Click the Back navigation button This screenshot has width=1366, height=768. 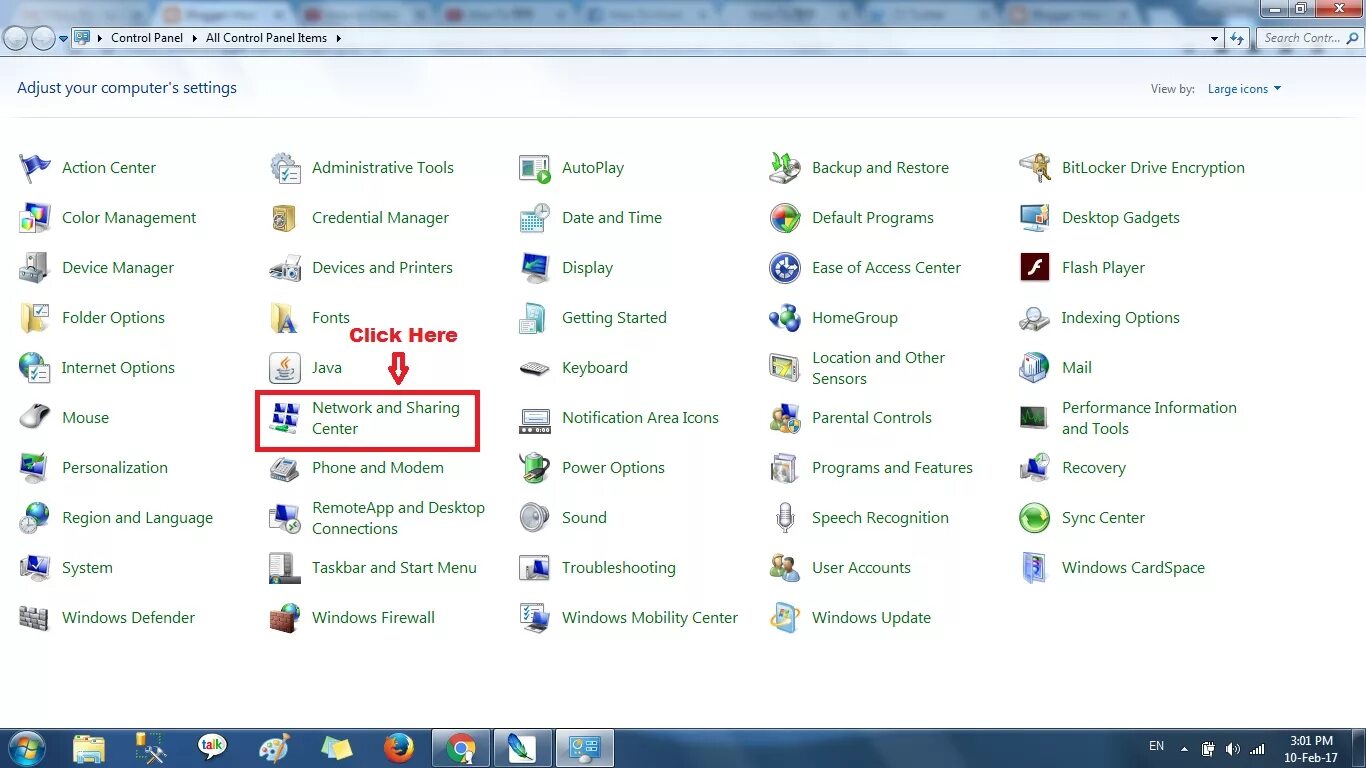tap(15, 38)
